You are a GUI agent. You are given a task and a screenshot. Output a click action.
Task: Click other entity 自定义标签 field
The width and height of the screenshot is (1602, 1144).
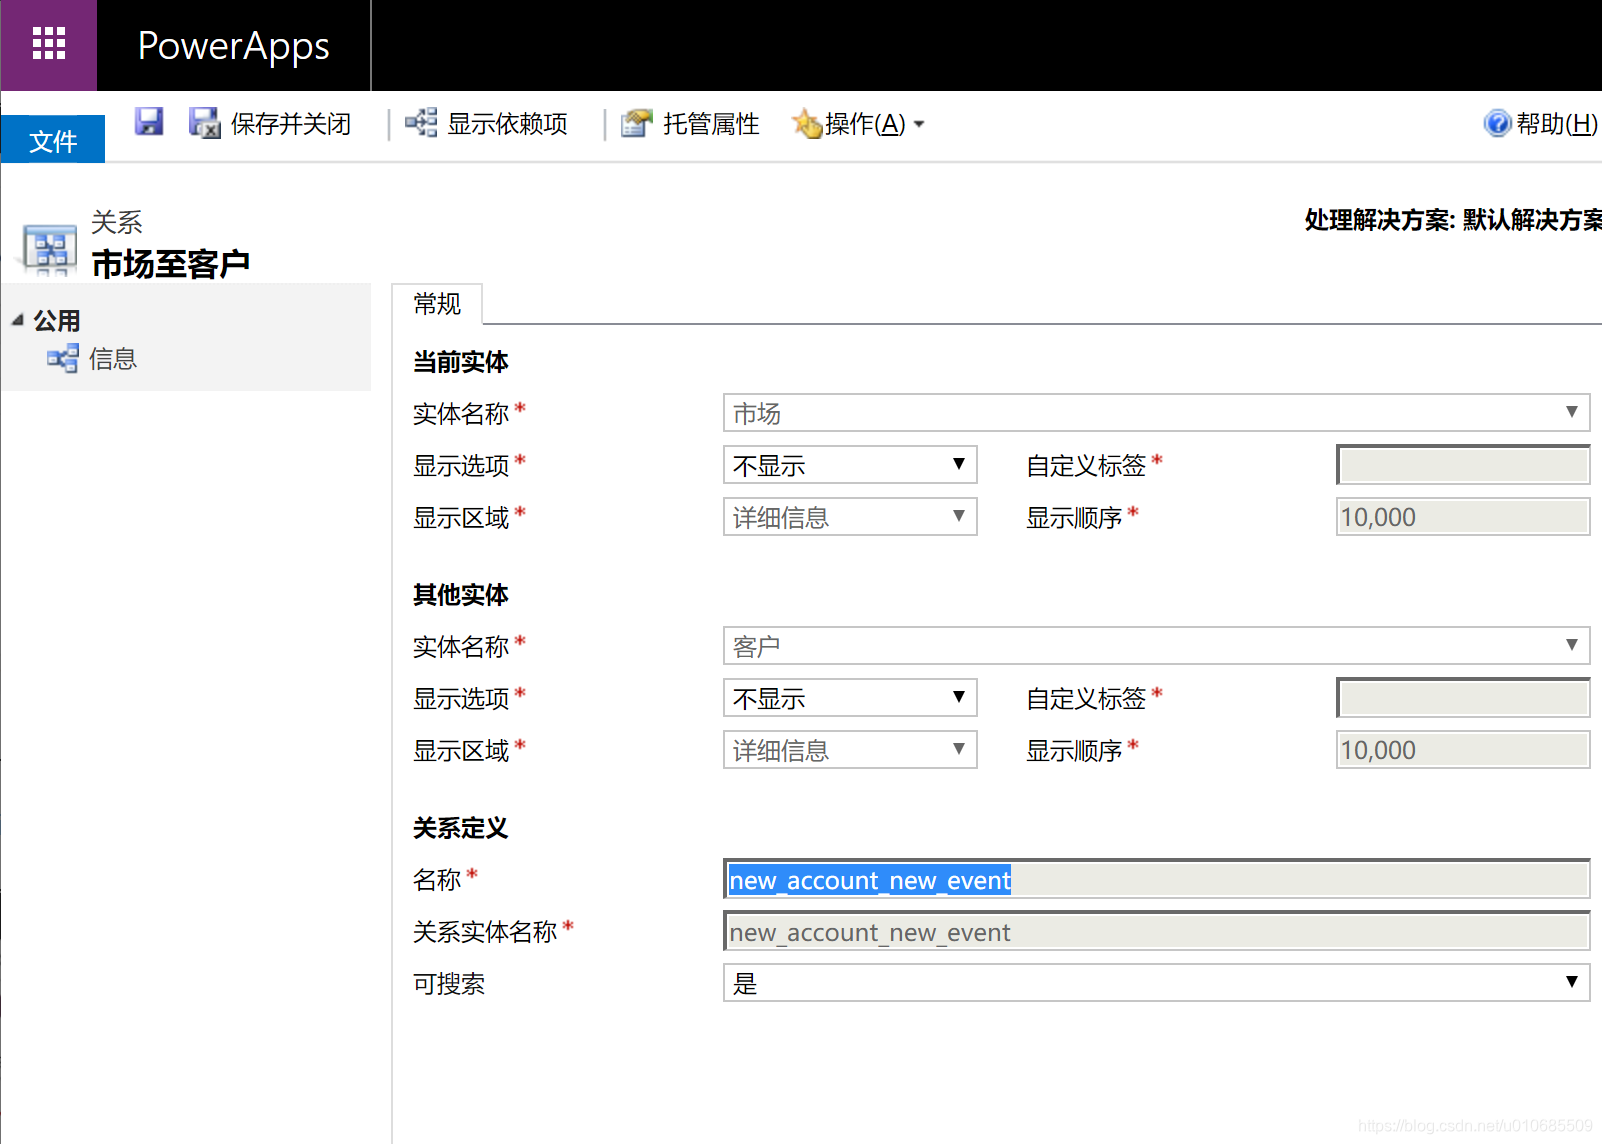1463,698
